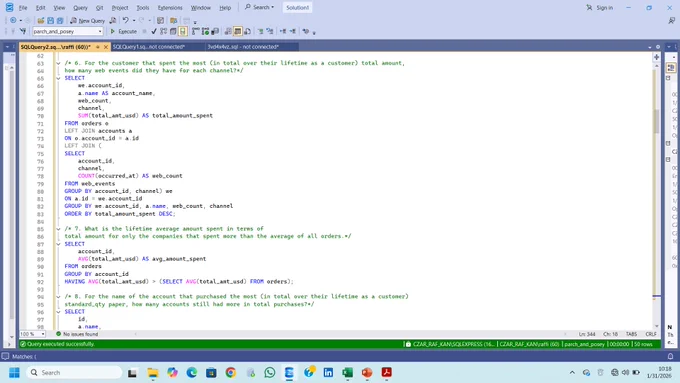Open the open-documents list dropdown arrow

click(650, 47)
